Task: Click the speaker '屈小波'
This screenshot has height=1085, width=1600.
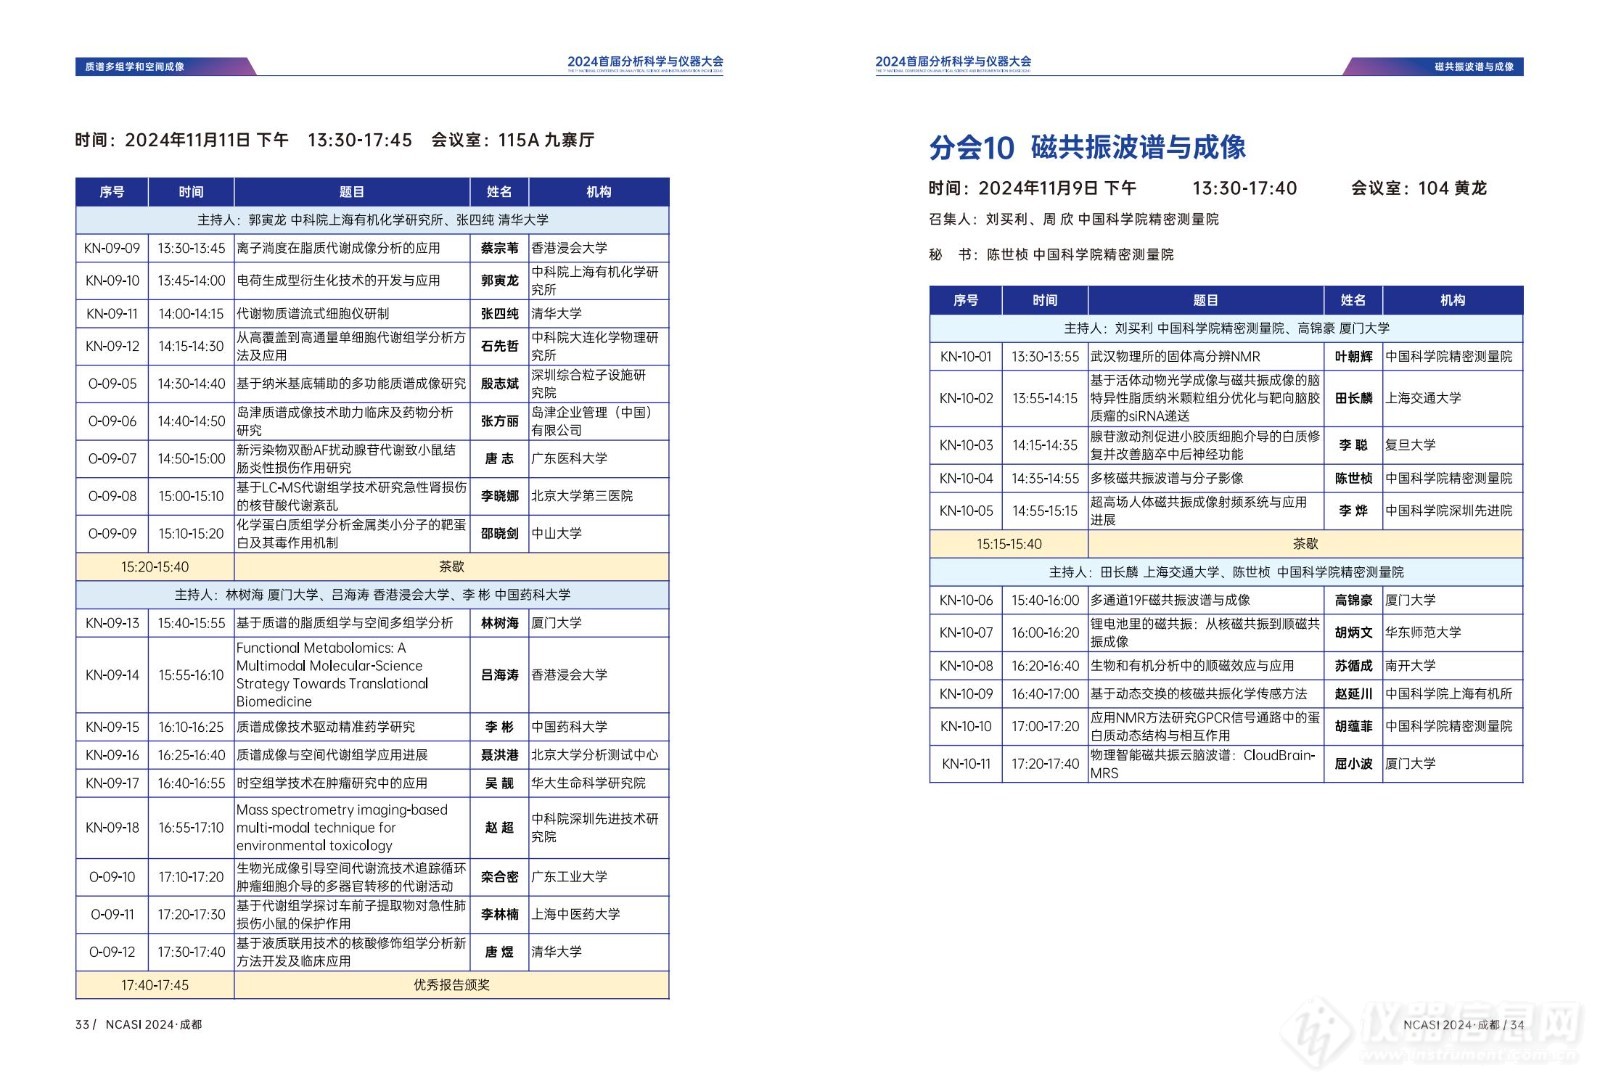Action: (x=1353, y=764)
